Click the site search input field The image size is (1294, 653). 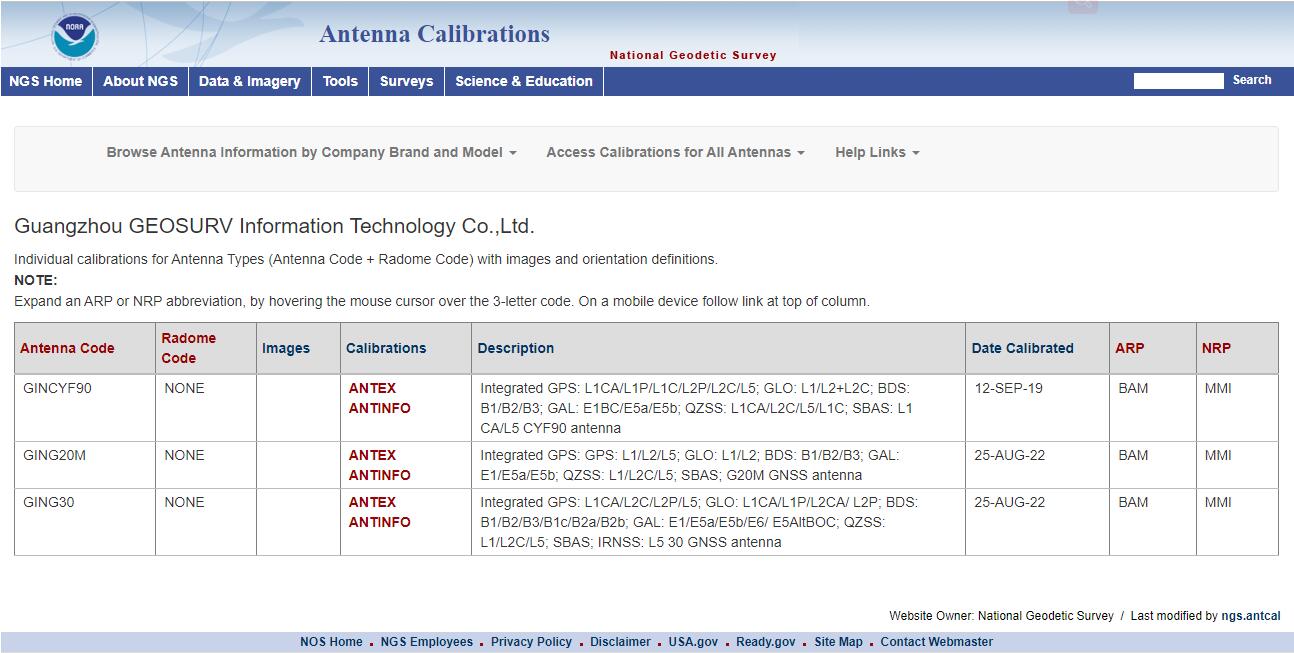click(x=1178, y=80)
